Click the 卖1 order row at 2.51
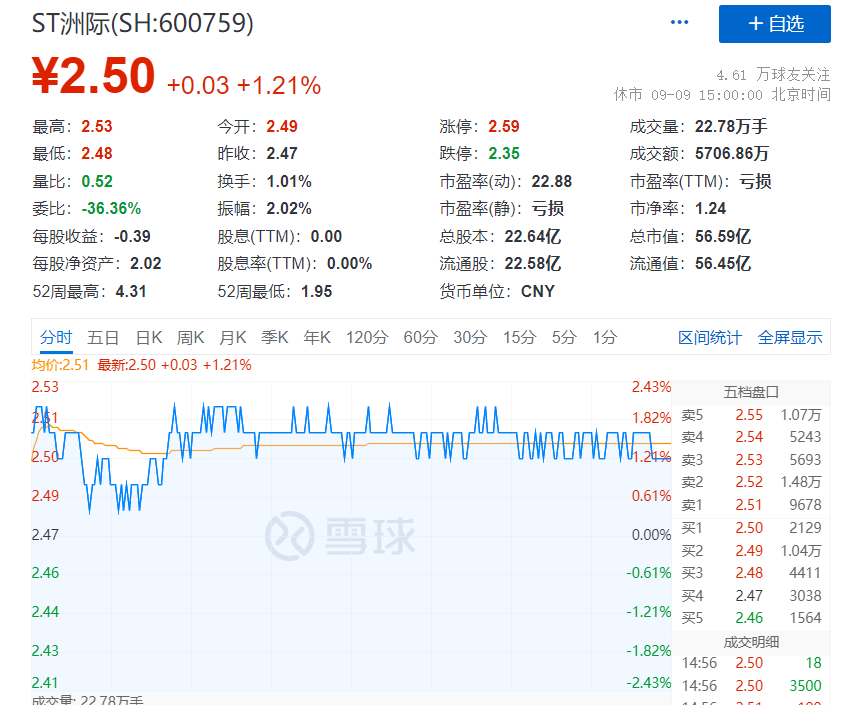This screenshot has height=705, width=863. click(x=751, y=505)
